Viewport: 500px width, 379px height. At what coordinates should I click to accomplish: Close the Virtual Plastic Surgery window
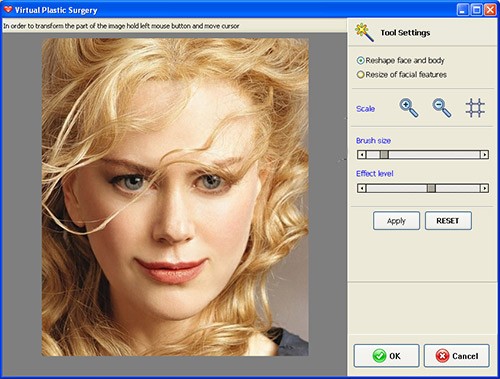point(490,10)
